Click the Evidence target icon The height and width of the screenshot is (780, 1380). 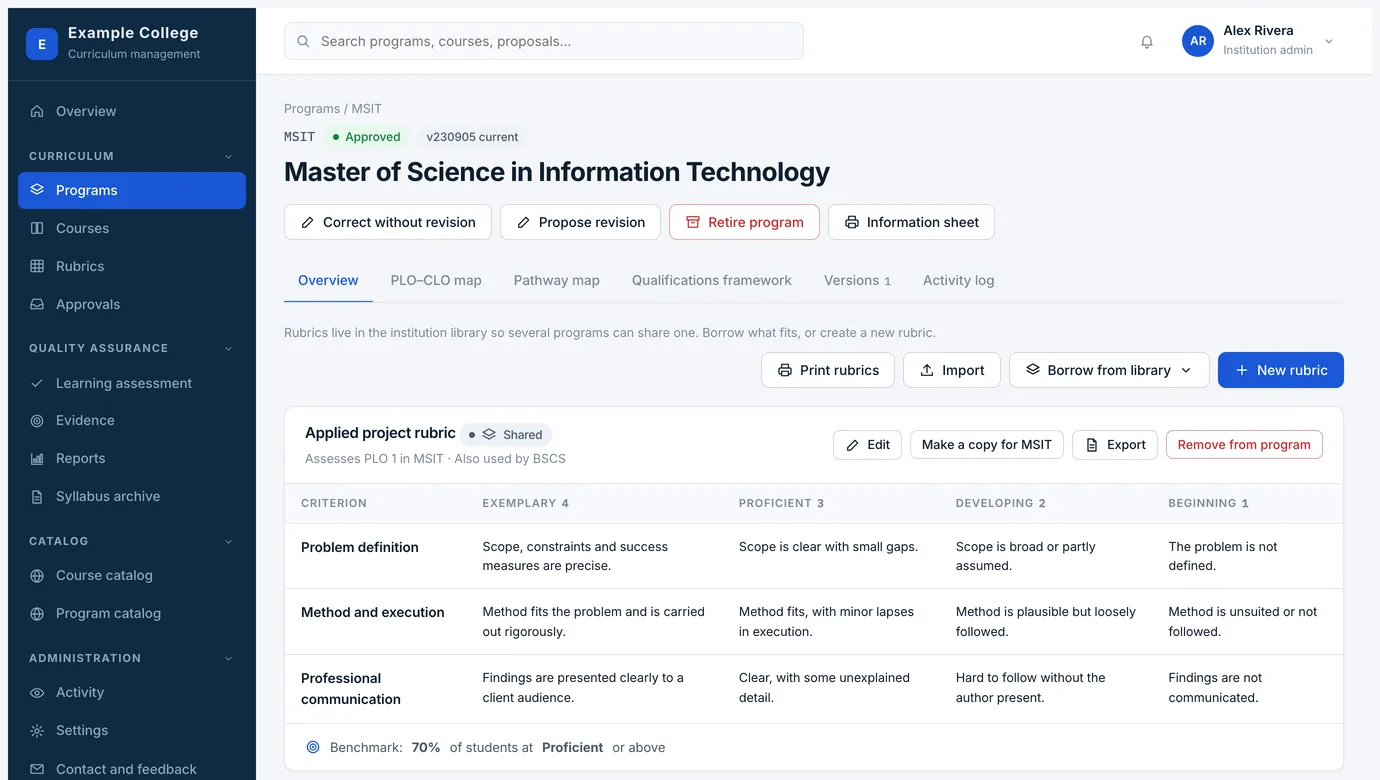coord(37,421)
